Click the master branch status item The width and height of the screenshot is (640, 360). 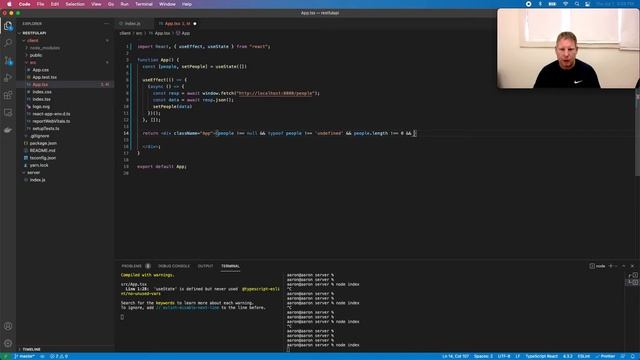pyautogui.click(x=24, y=356)
